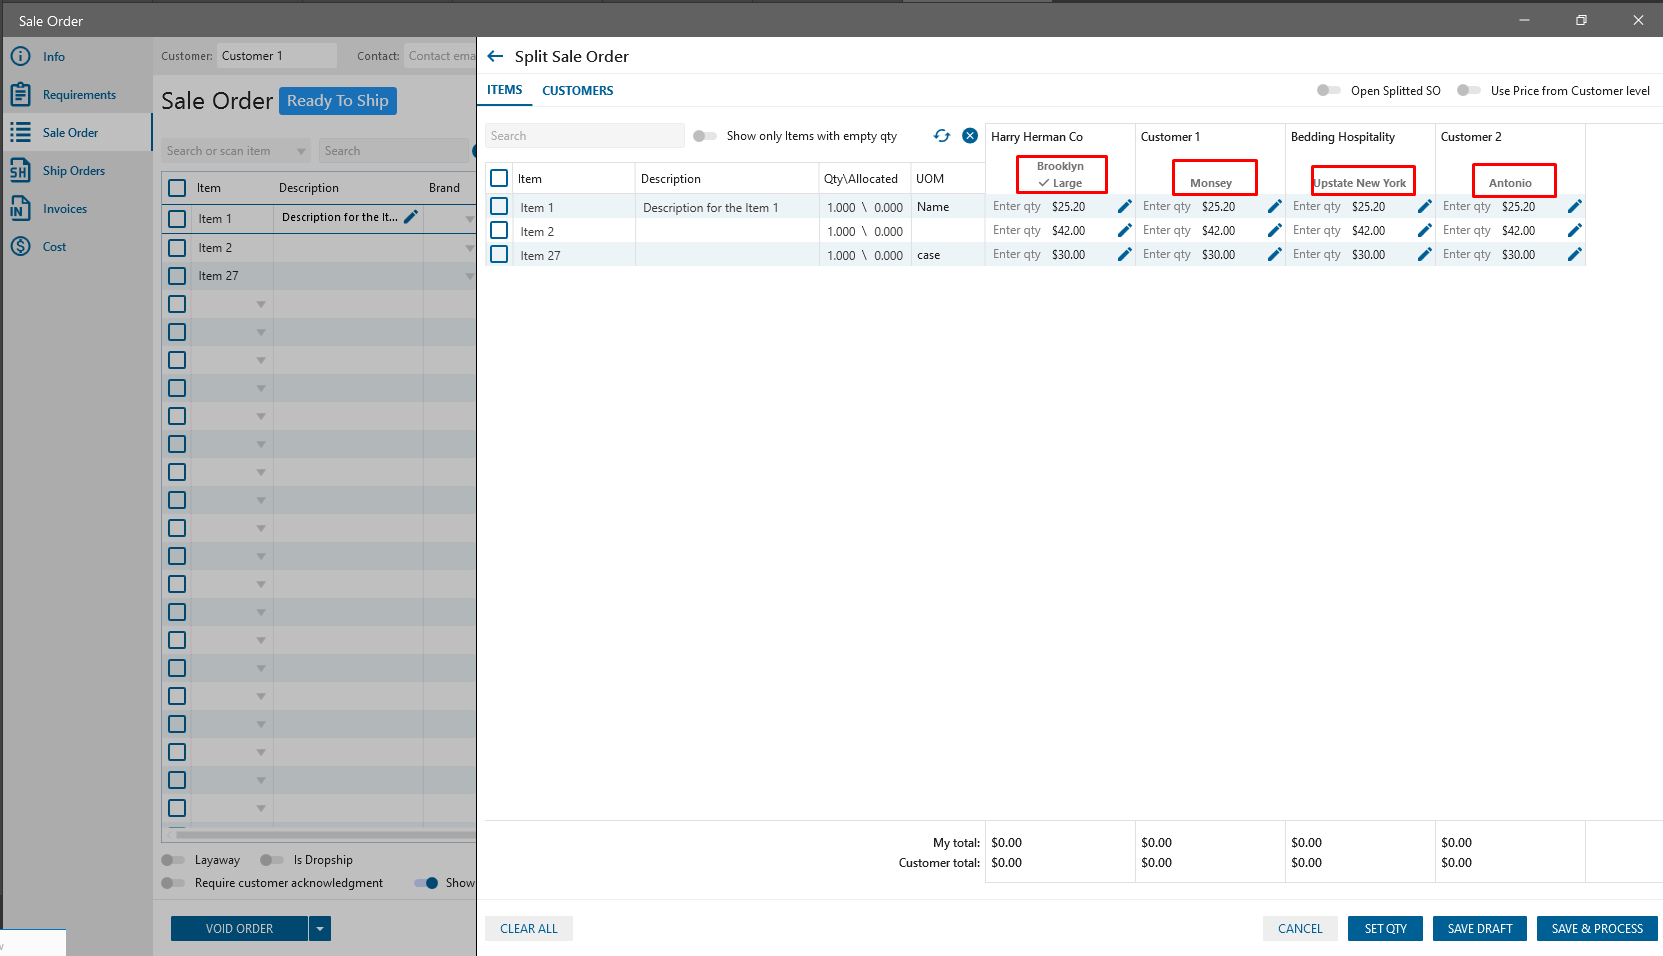Click the Invoices sidebar icon

point(20,208)
